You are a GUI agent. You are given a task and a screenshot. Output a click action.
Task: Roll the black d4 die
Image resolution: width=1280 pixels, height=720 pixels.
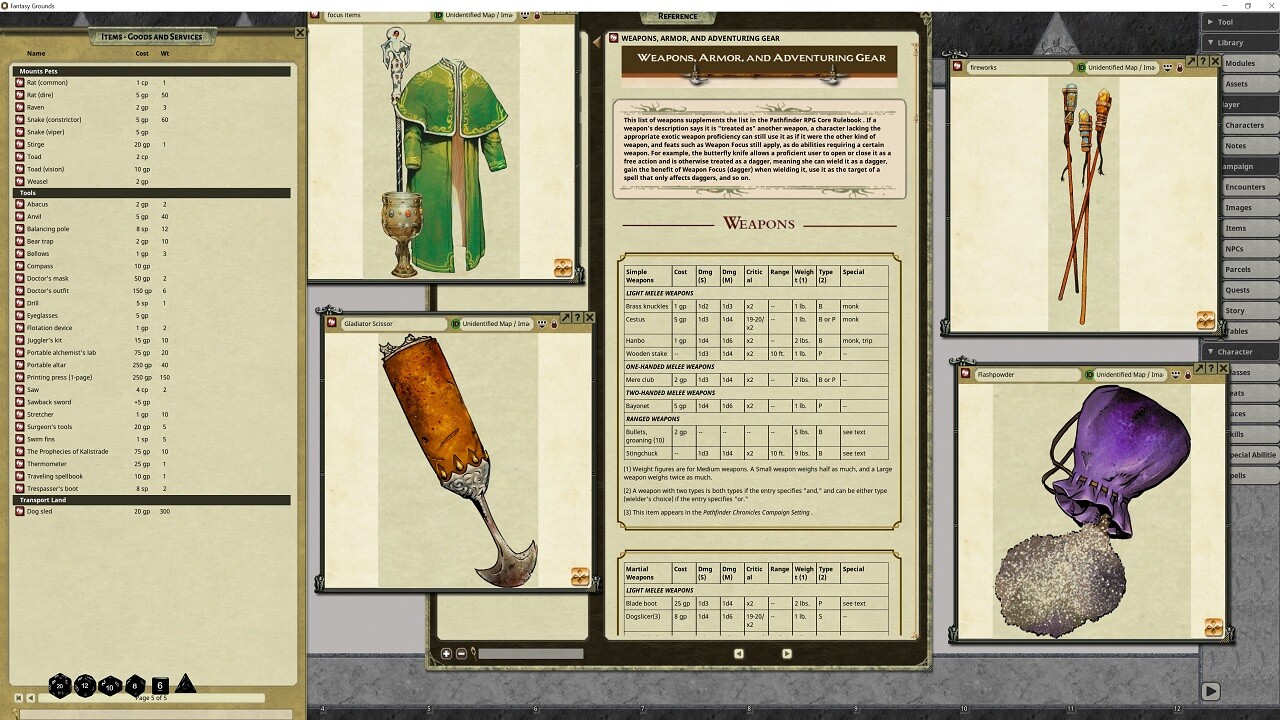coord(184,685)
